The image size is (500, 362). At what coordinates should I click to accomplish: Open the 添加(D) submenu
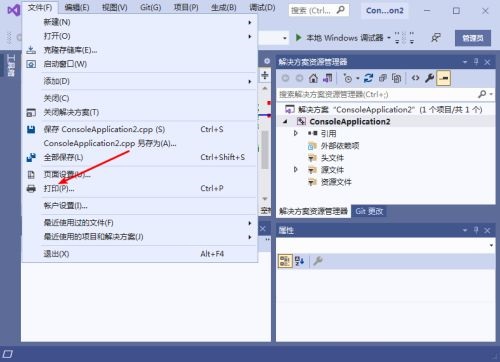(139, 81)
